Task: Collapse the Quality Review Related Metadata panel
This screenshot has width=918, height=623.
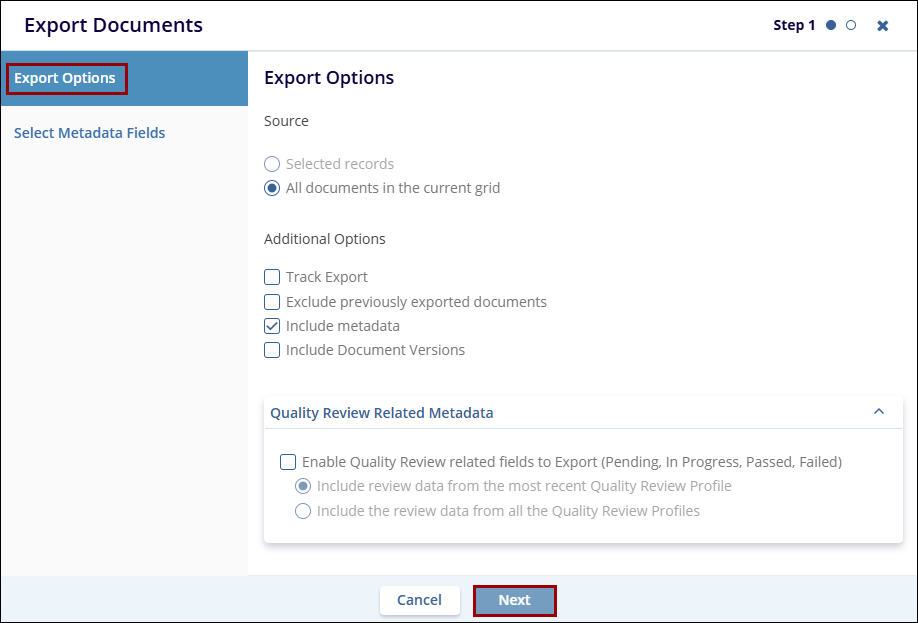Action: 879,412
